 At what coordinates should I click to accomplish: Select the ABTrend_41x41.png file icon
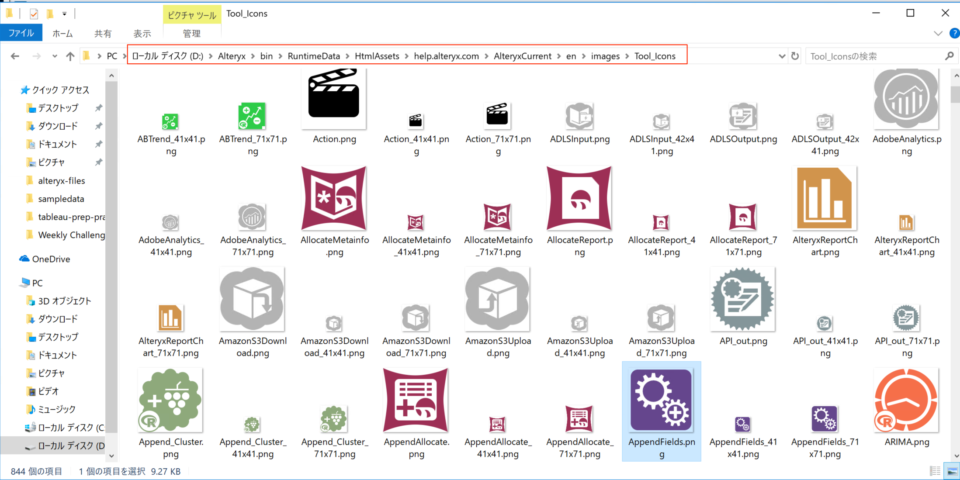(x=170, y=121)
